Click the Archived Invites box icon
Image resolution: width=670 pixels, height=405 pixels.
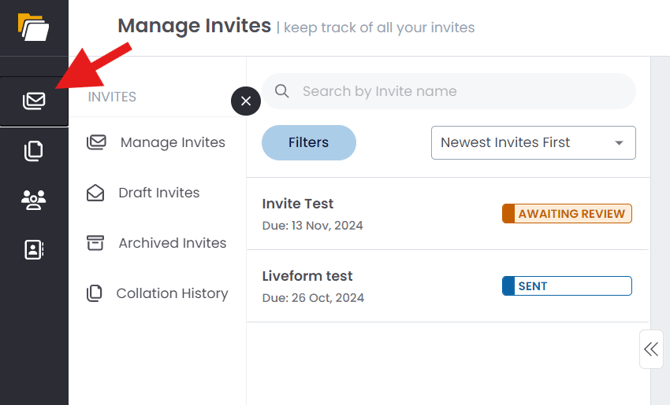pos(96,243)
